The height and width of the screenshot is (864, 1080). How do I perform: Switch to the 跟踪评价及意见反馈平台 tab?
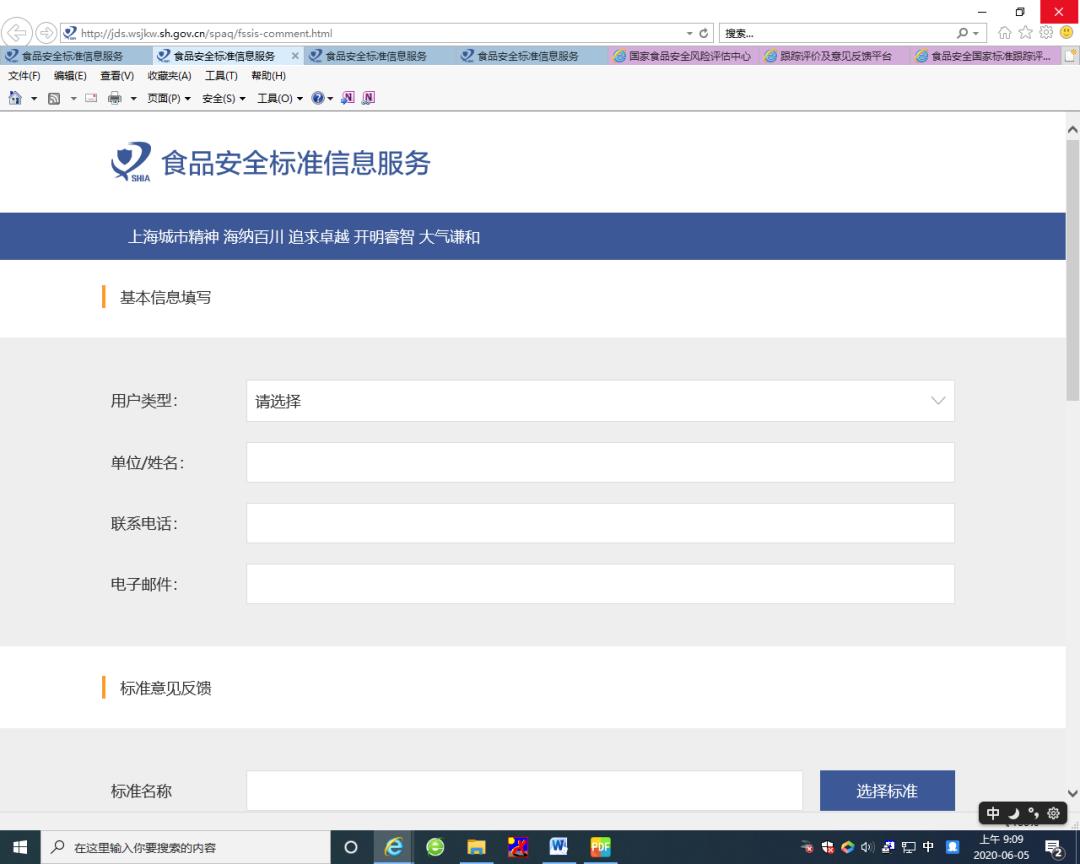pos(835,56)
